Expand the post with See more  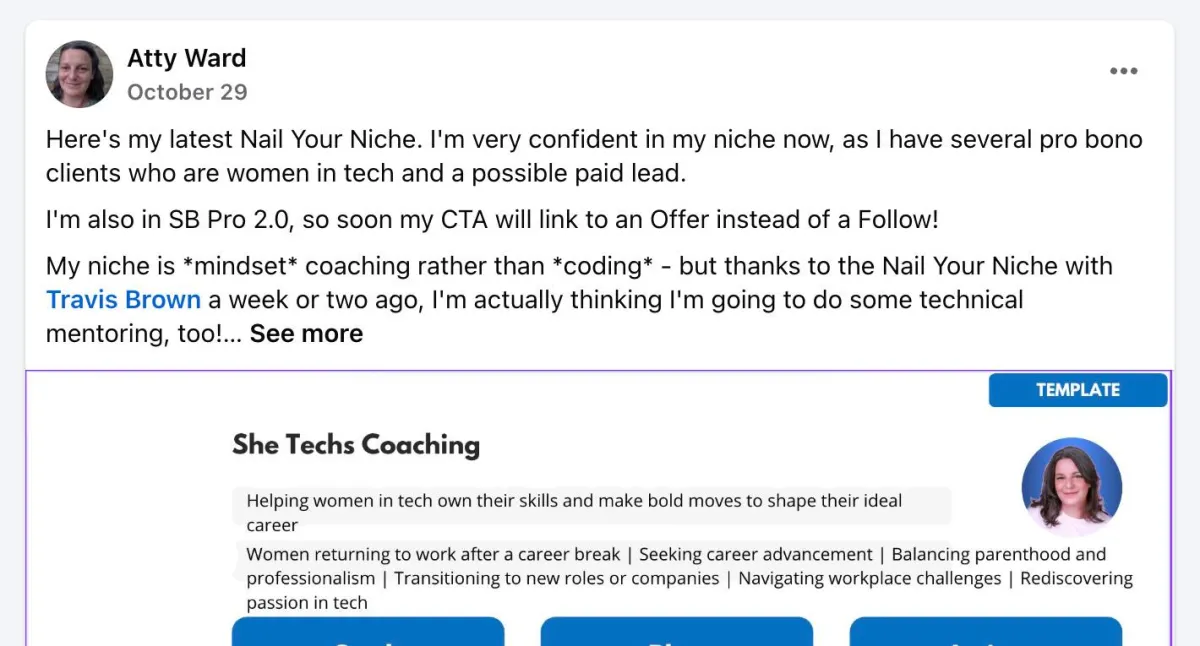click(306, 334)
